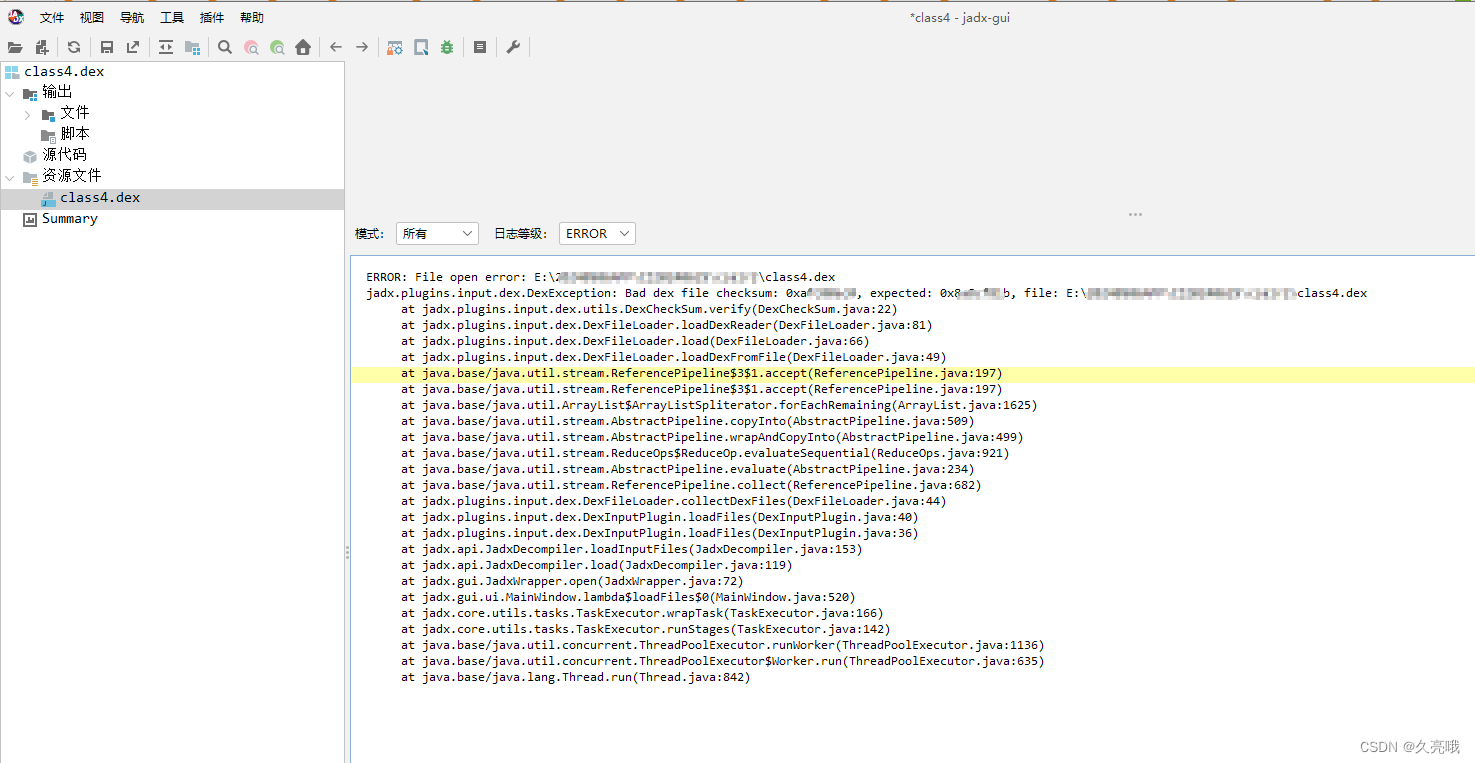Image resolution: width=1475 pixels, height=763 pixels.
Task: Click the Thread.run stack trace line
Action: 575,677
